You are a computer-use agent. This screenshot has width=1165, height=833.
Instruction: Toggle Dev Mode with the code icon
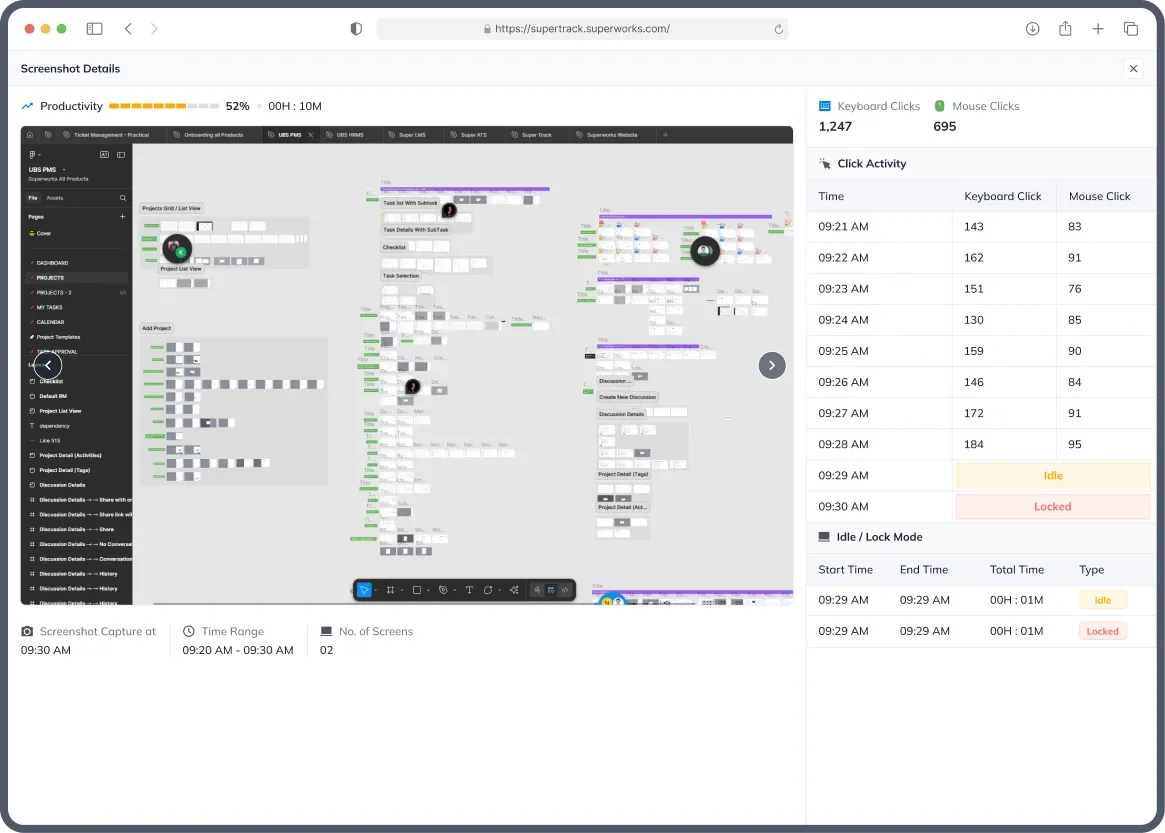(x=566, y=590)
